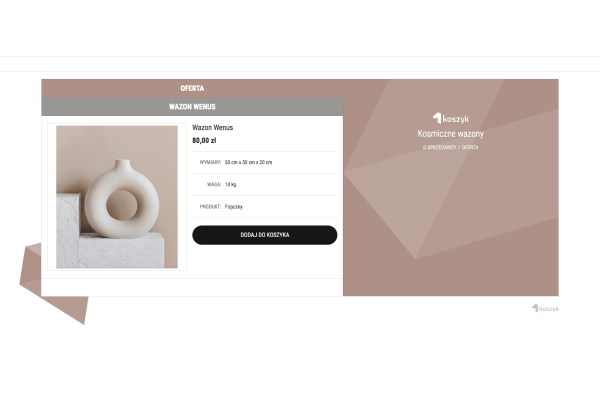Click the WAGA label
Image resolution: width=600 pixels, height=400 pixels.
tap(214, 184)
